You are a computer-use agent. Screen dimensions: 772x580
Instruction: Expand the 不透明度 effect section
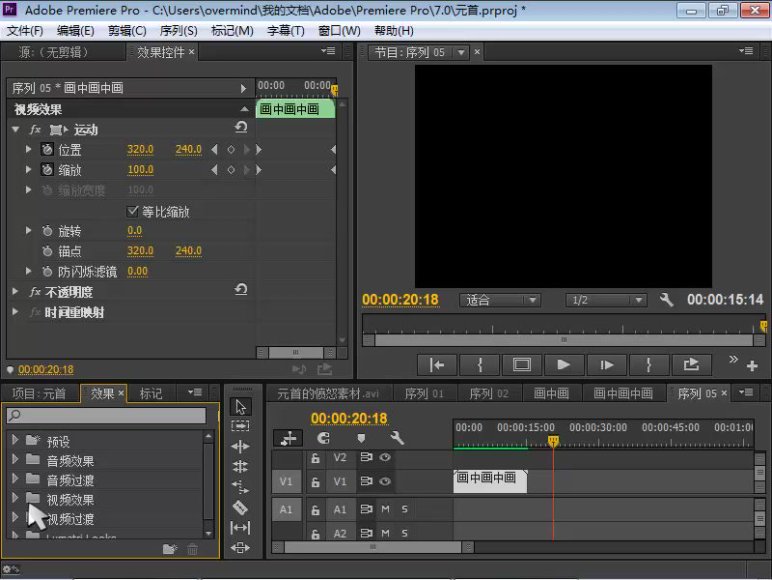point(16,292)
